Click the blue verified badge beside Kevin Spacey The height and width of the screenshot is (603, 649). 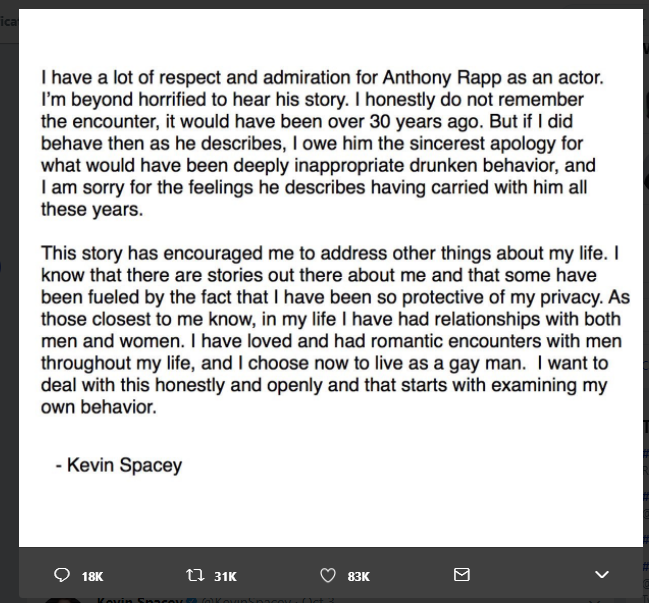point(191,601)
